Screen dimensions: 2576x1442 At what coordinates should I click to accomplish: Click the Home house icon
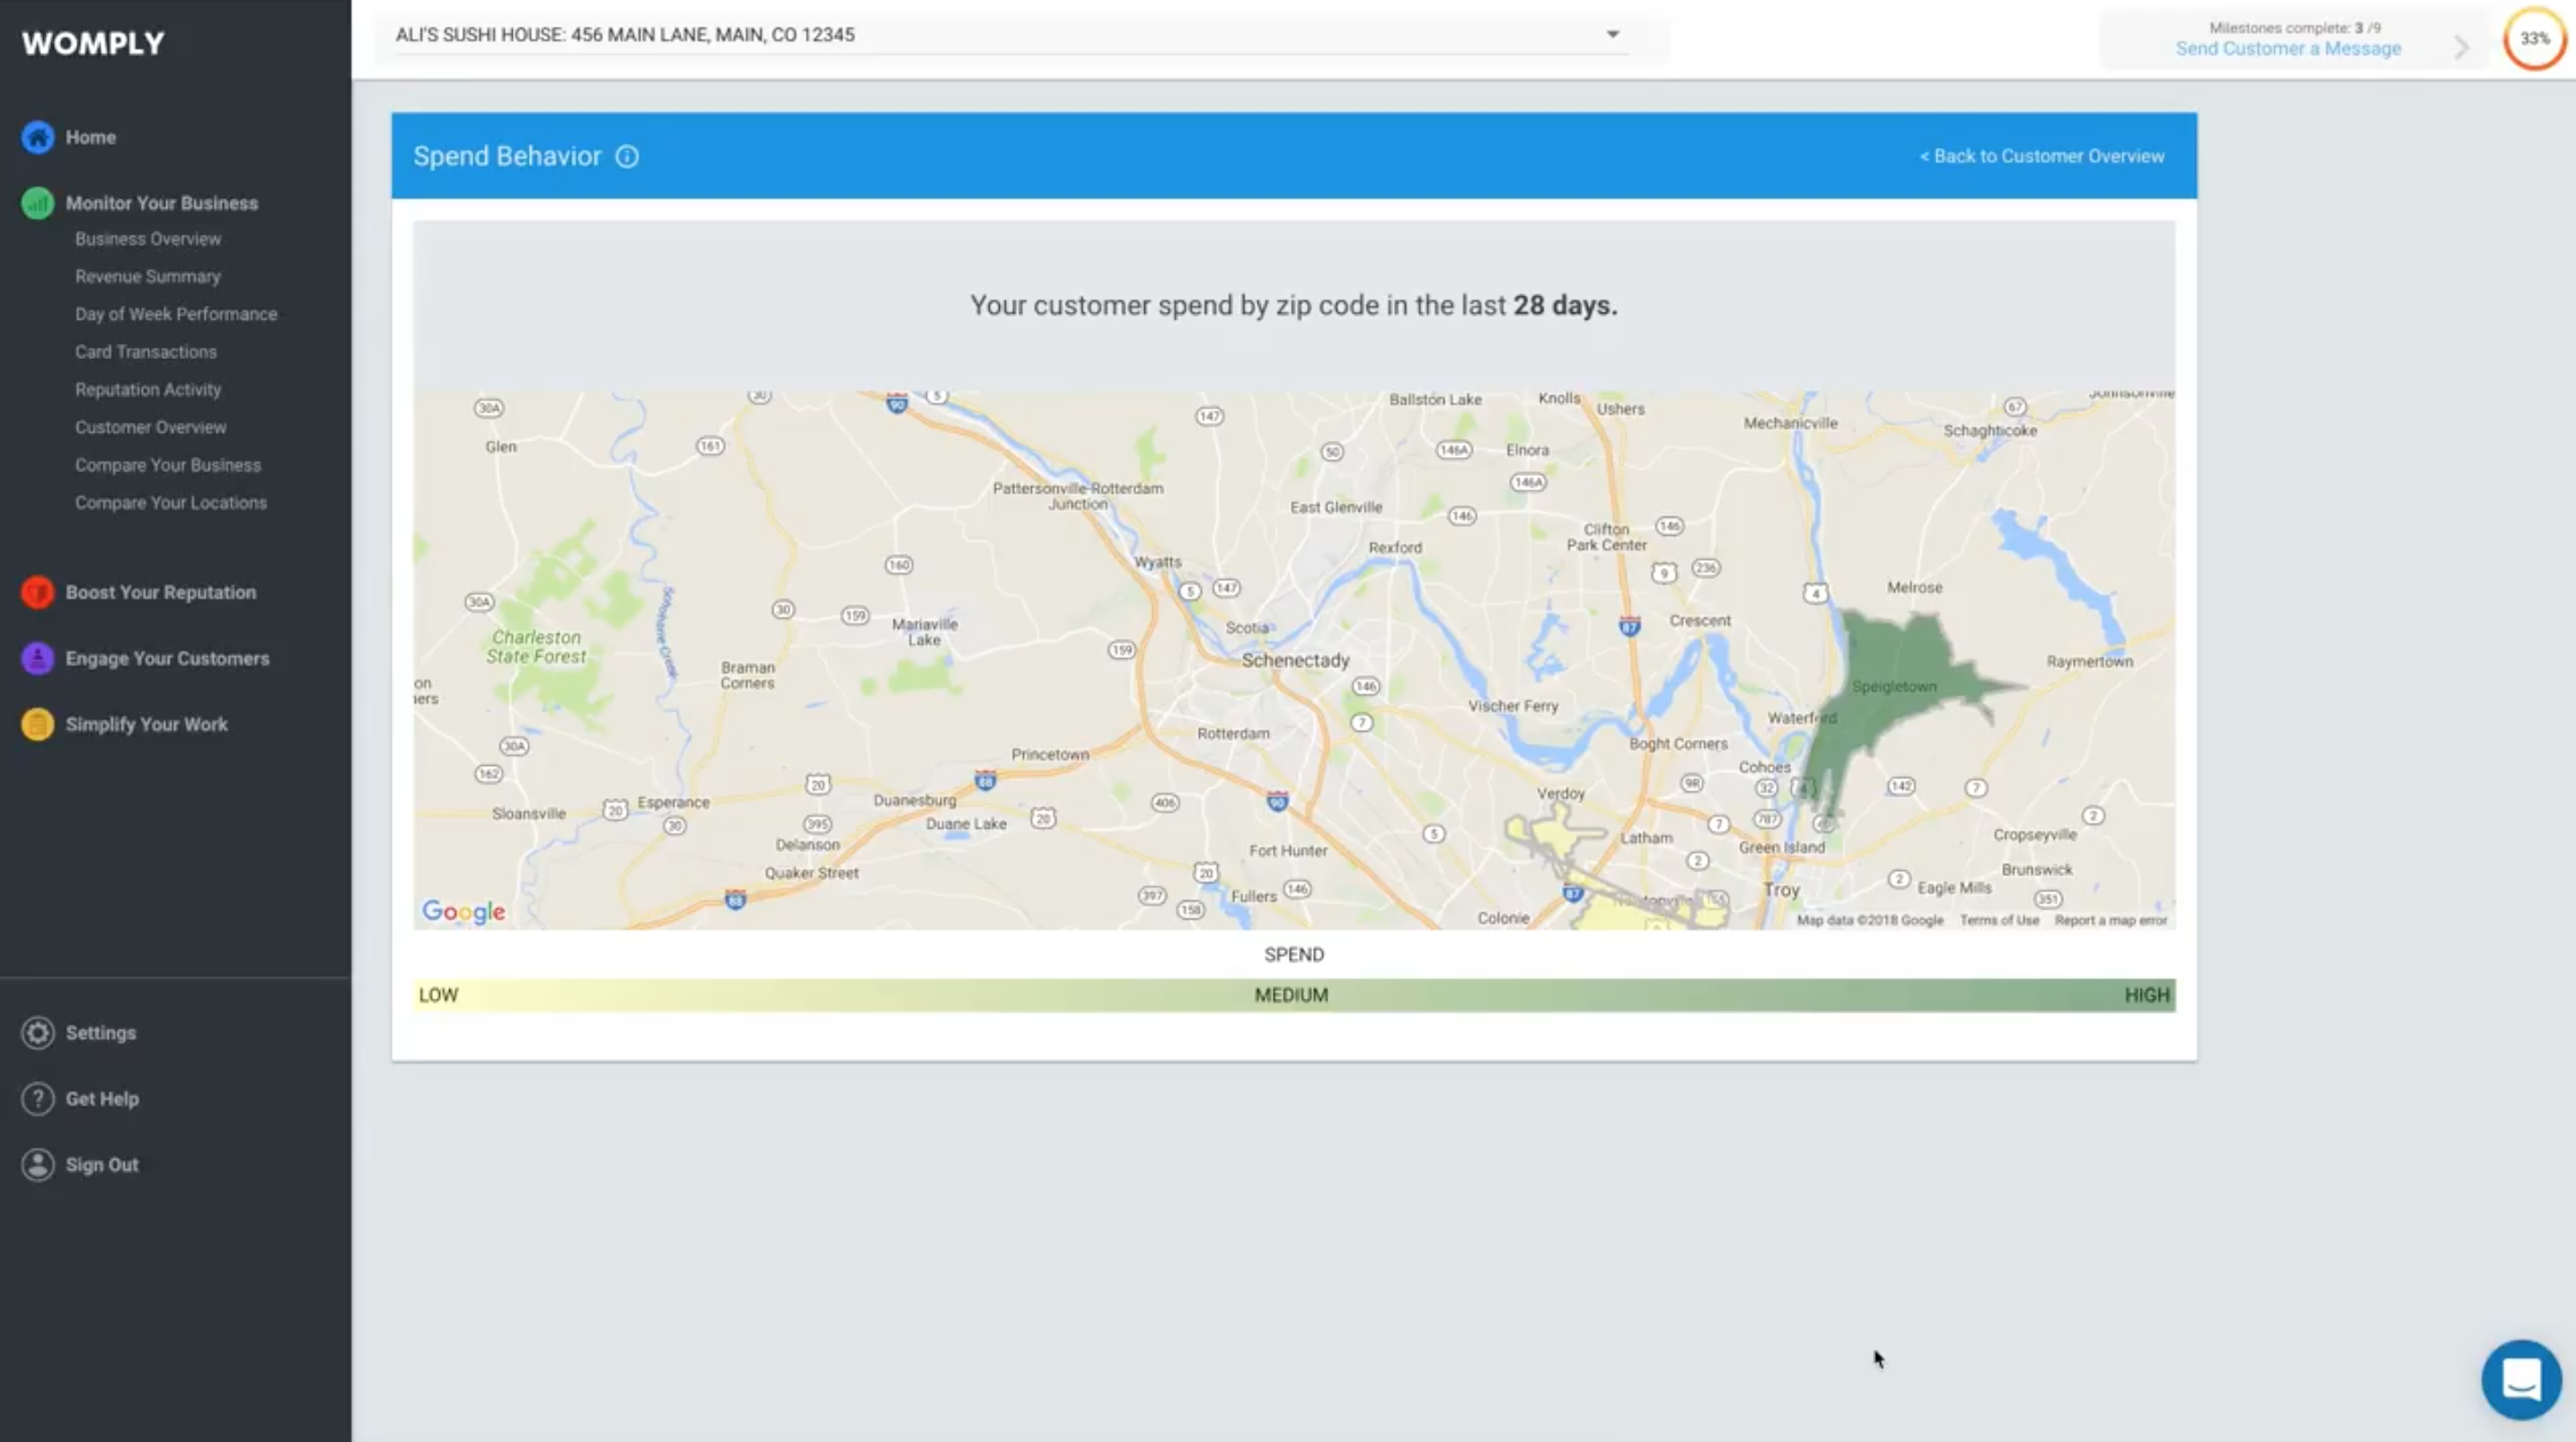point(38,137)
